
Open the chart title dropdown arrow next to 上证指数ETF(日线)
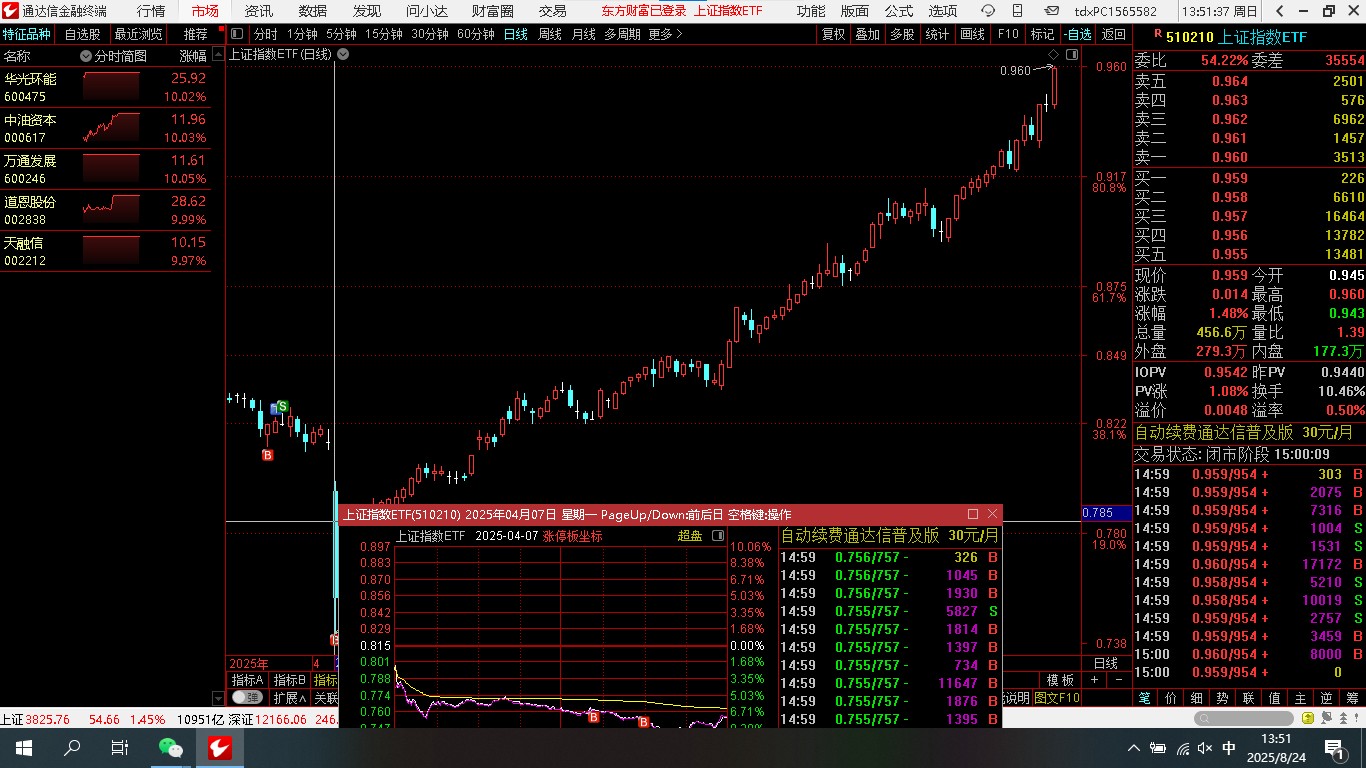coord(343,54)
